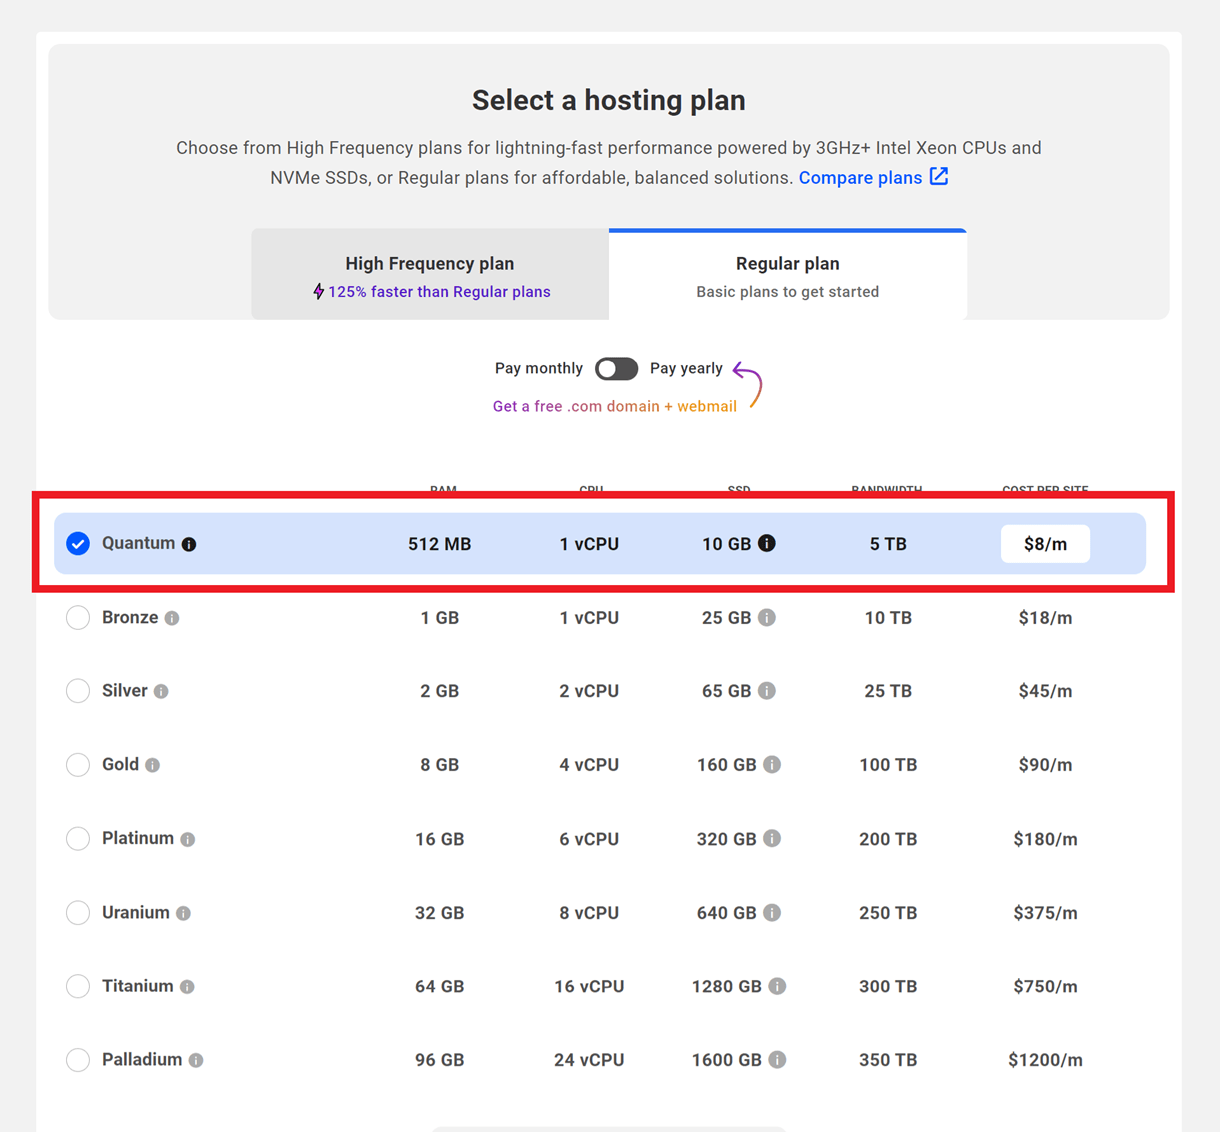1220x1132 pixels.
Task: Select the Quantum plan radio button
Action: [78, 543]
